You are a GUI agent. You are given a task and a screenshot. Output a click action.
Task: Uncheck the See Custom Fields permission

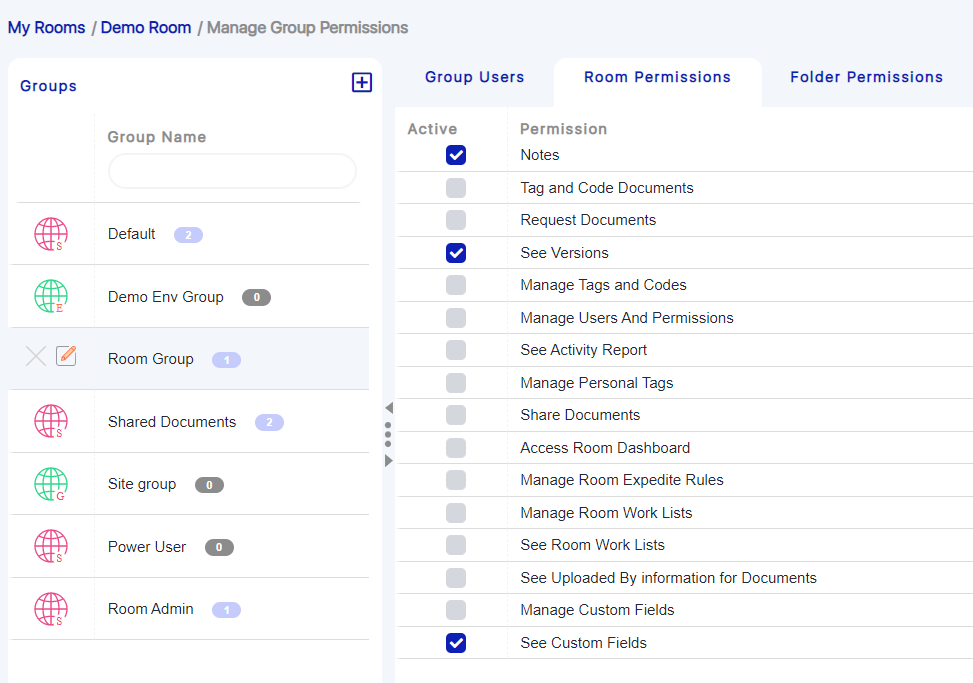click(456, 643)
